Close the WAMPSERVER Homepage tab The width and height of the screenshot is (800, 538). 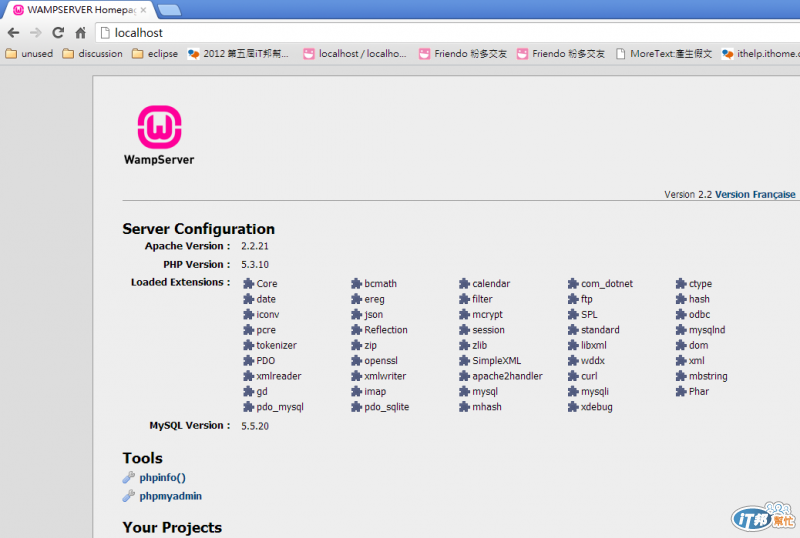(143, 10)
